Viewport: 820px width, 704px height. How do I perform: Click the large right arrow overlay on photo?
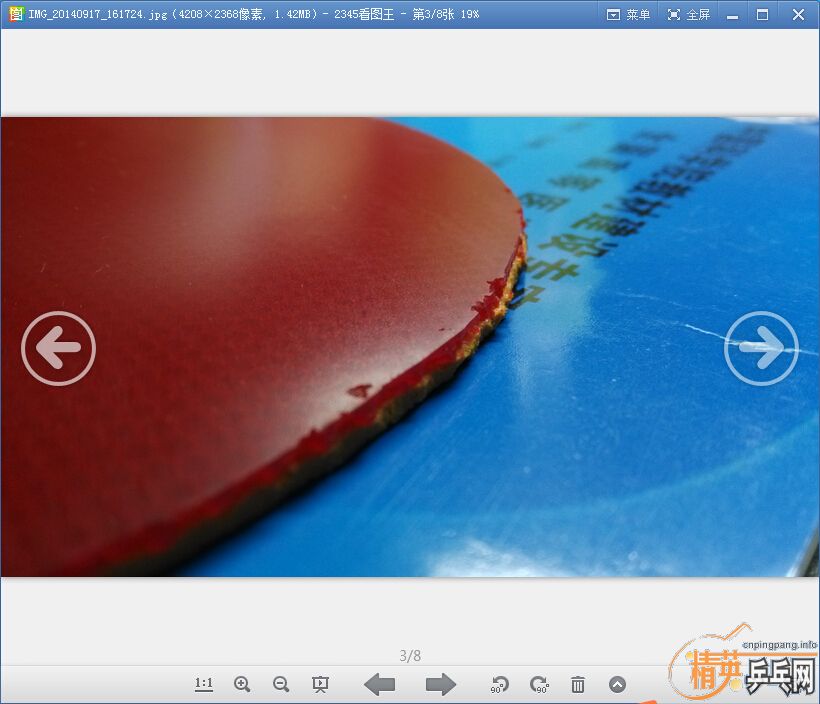(761, 348)
